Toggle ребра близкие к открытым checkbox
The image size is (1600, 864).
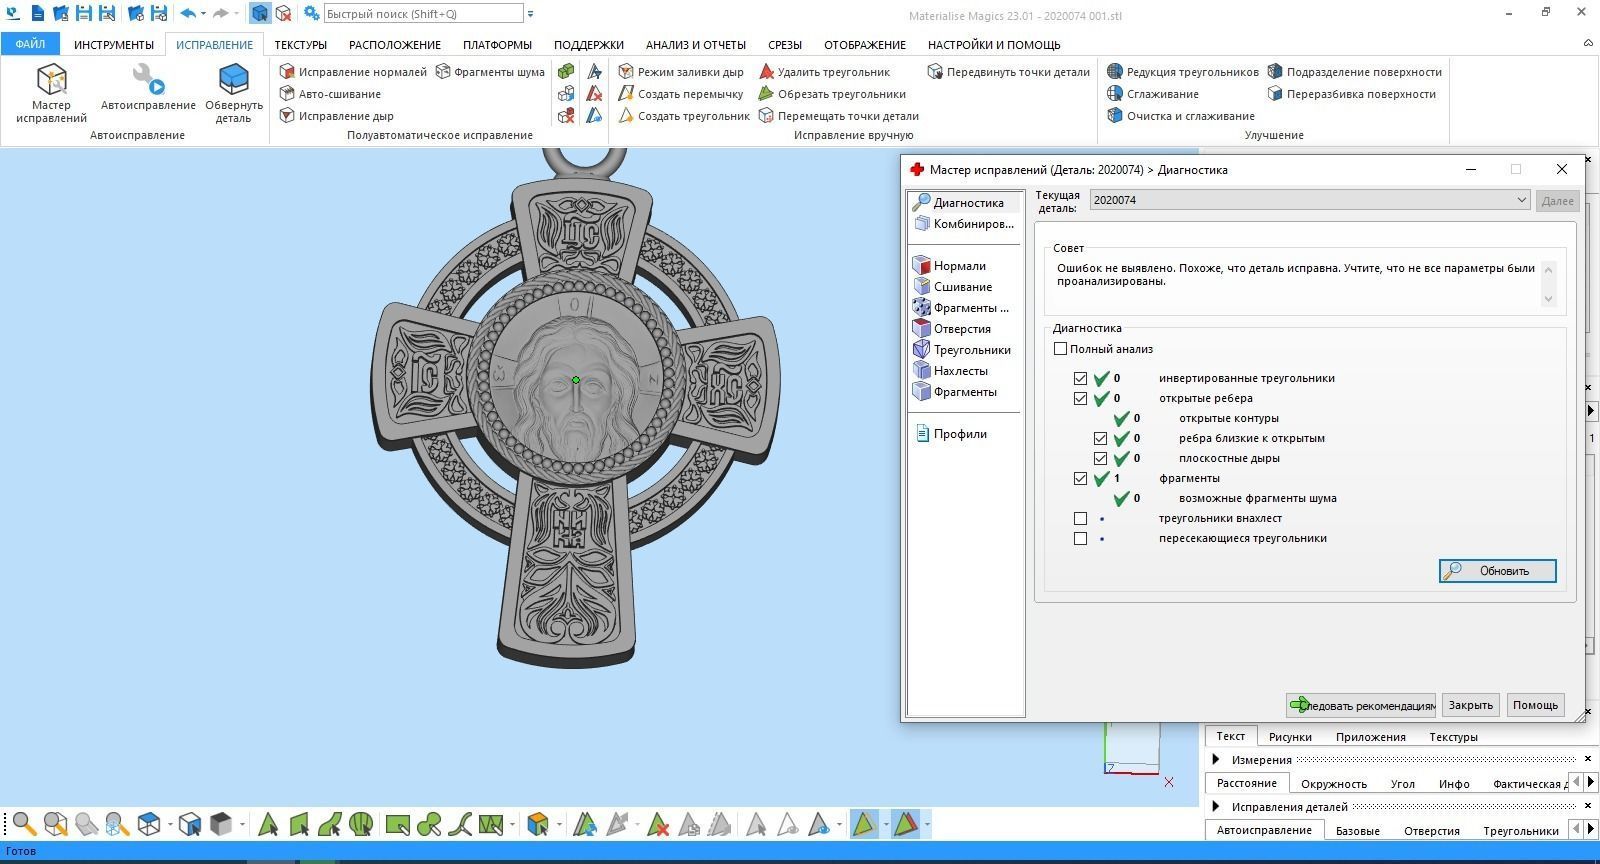coord(1100,439)
